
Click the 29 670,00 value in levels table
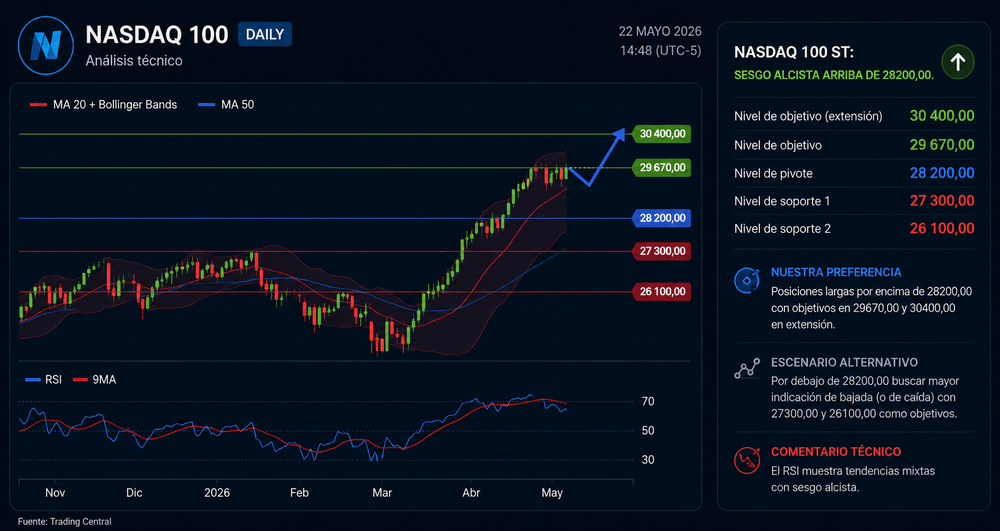click(942, 145)
